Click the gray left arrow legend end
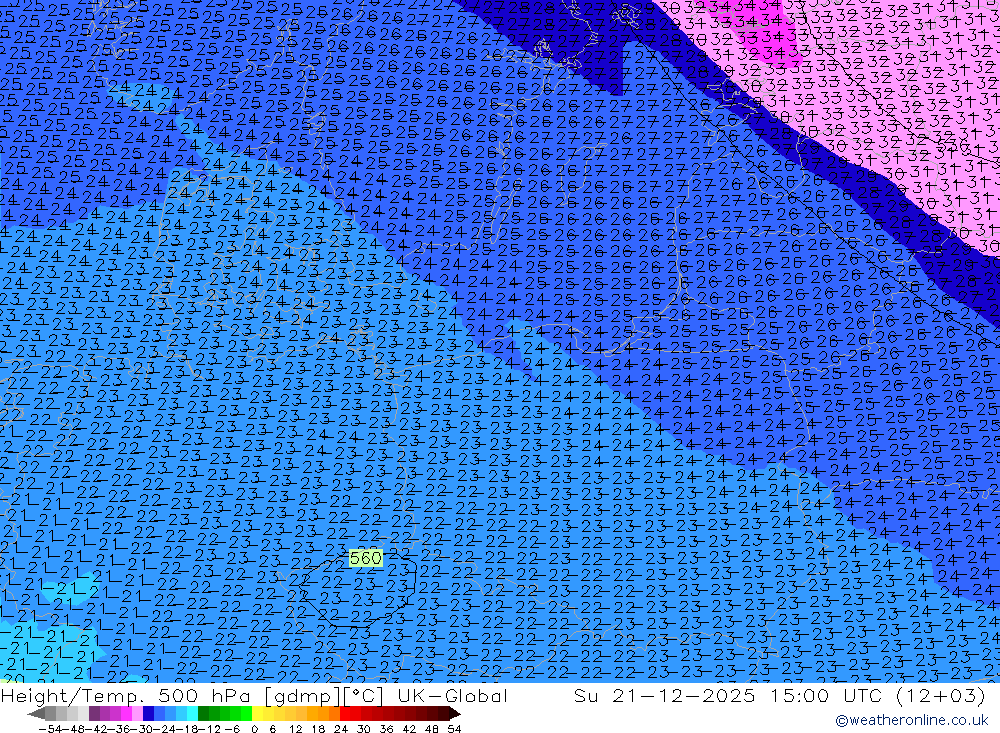1000x733 pixels. (36, 714)
